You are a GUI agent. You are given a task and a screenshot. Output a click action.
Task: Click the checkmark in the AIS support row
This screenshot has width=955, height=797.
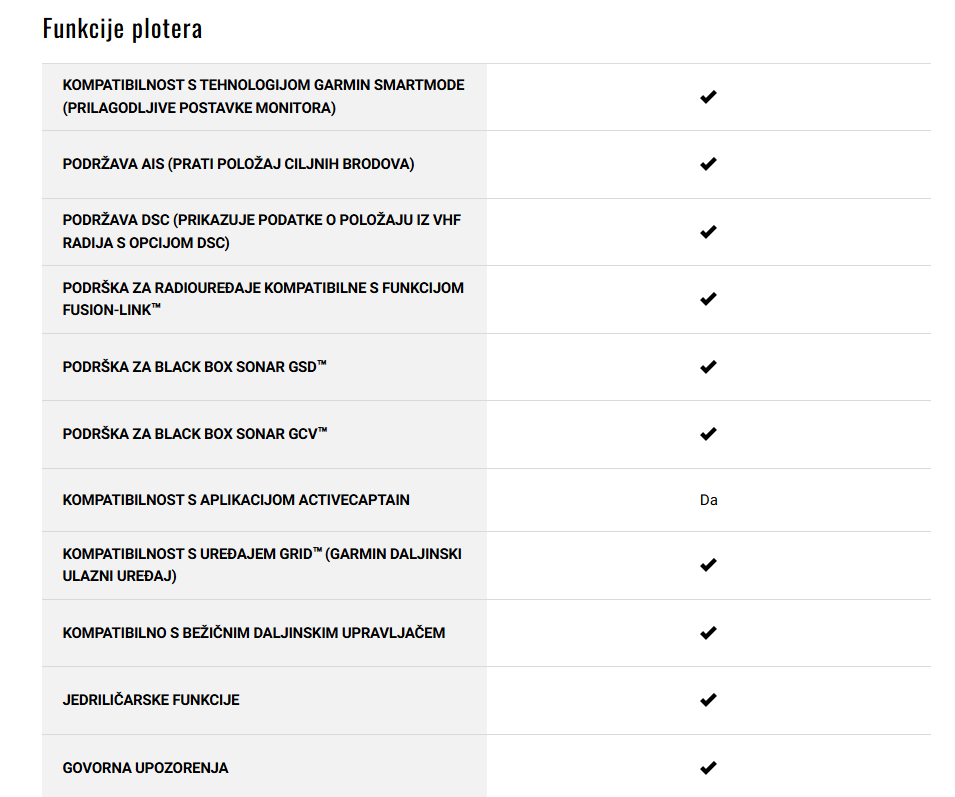coord(708,164)
